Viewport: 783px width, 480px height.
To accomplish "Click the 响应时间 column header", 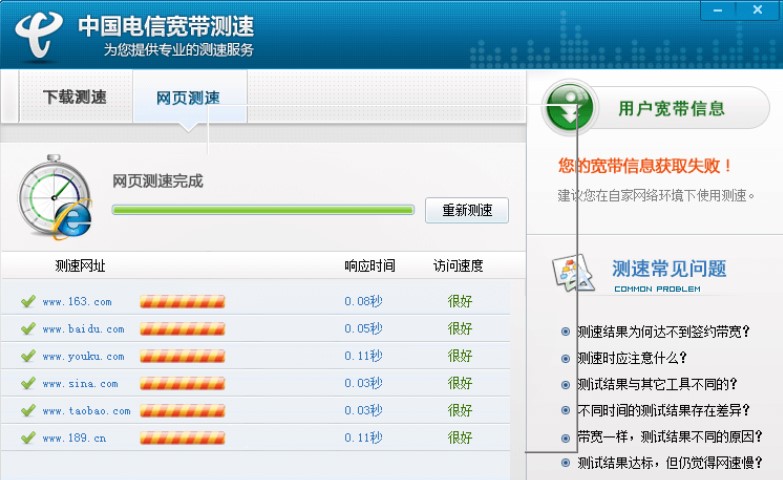I will [370, 266].
